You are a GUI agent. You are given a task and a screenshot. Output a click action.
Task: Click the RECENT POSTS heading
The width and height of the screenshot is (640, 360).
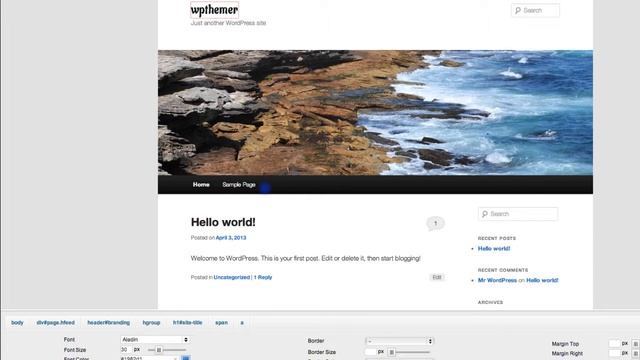coord(497,238)
